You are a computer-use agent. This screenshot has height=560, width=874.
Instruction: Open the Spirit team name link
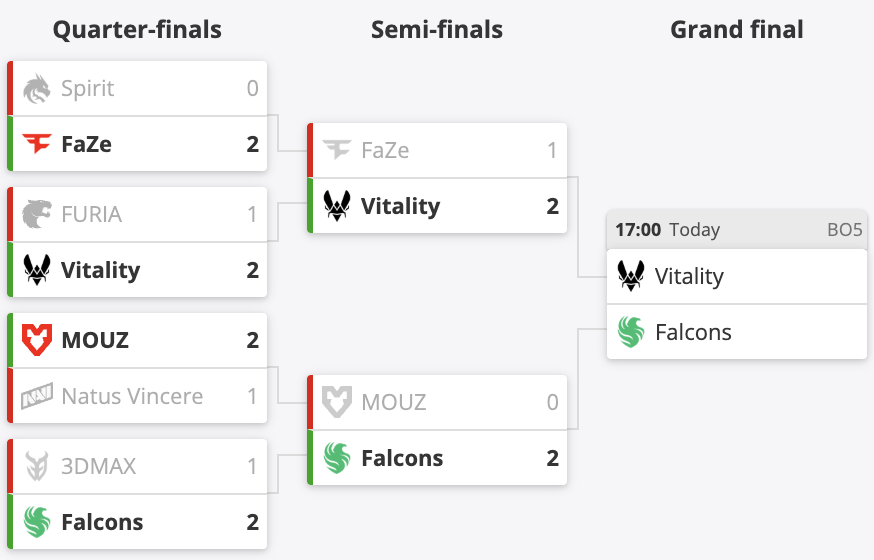[x=88, y=89]
